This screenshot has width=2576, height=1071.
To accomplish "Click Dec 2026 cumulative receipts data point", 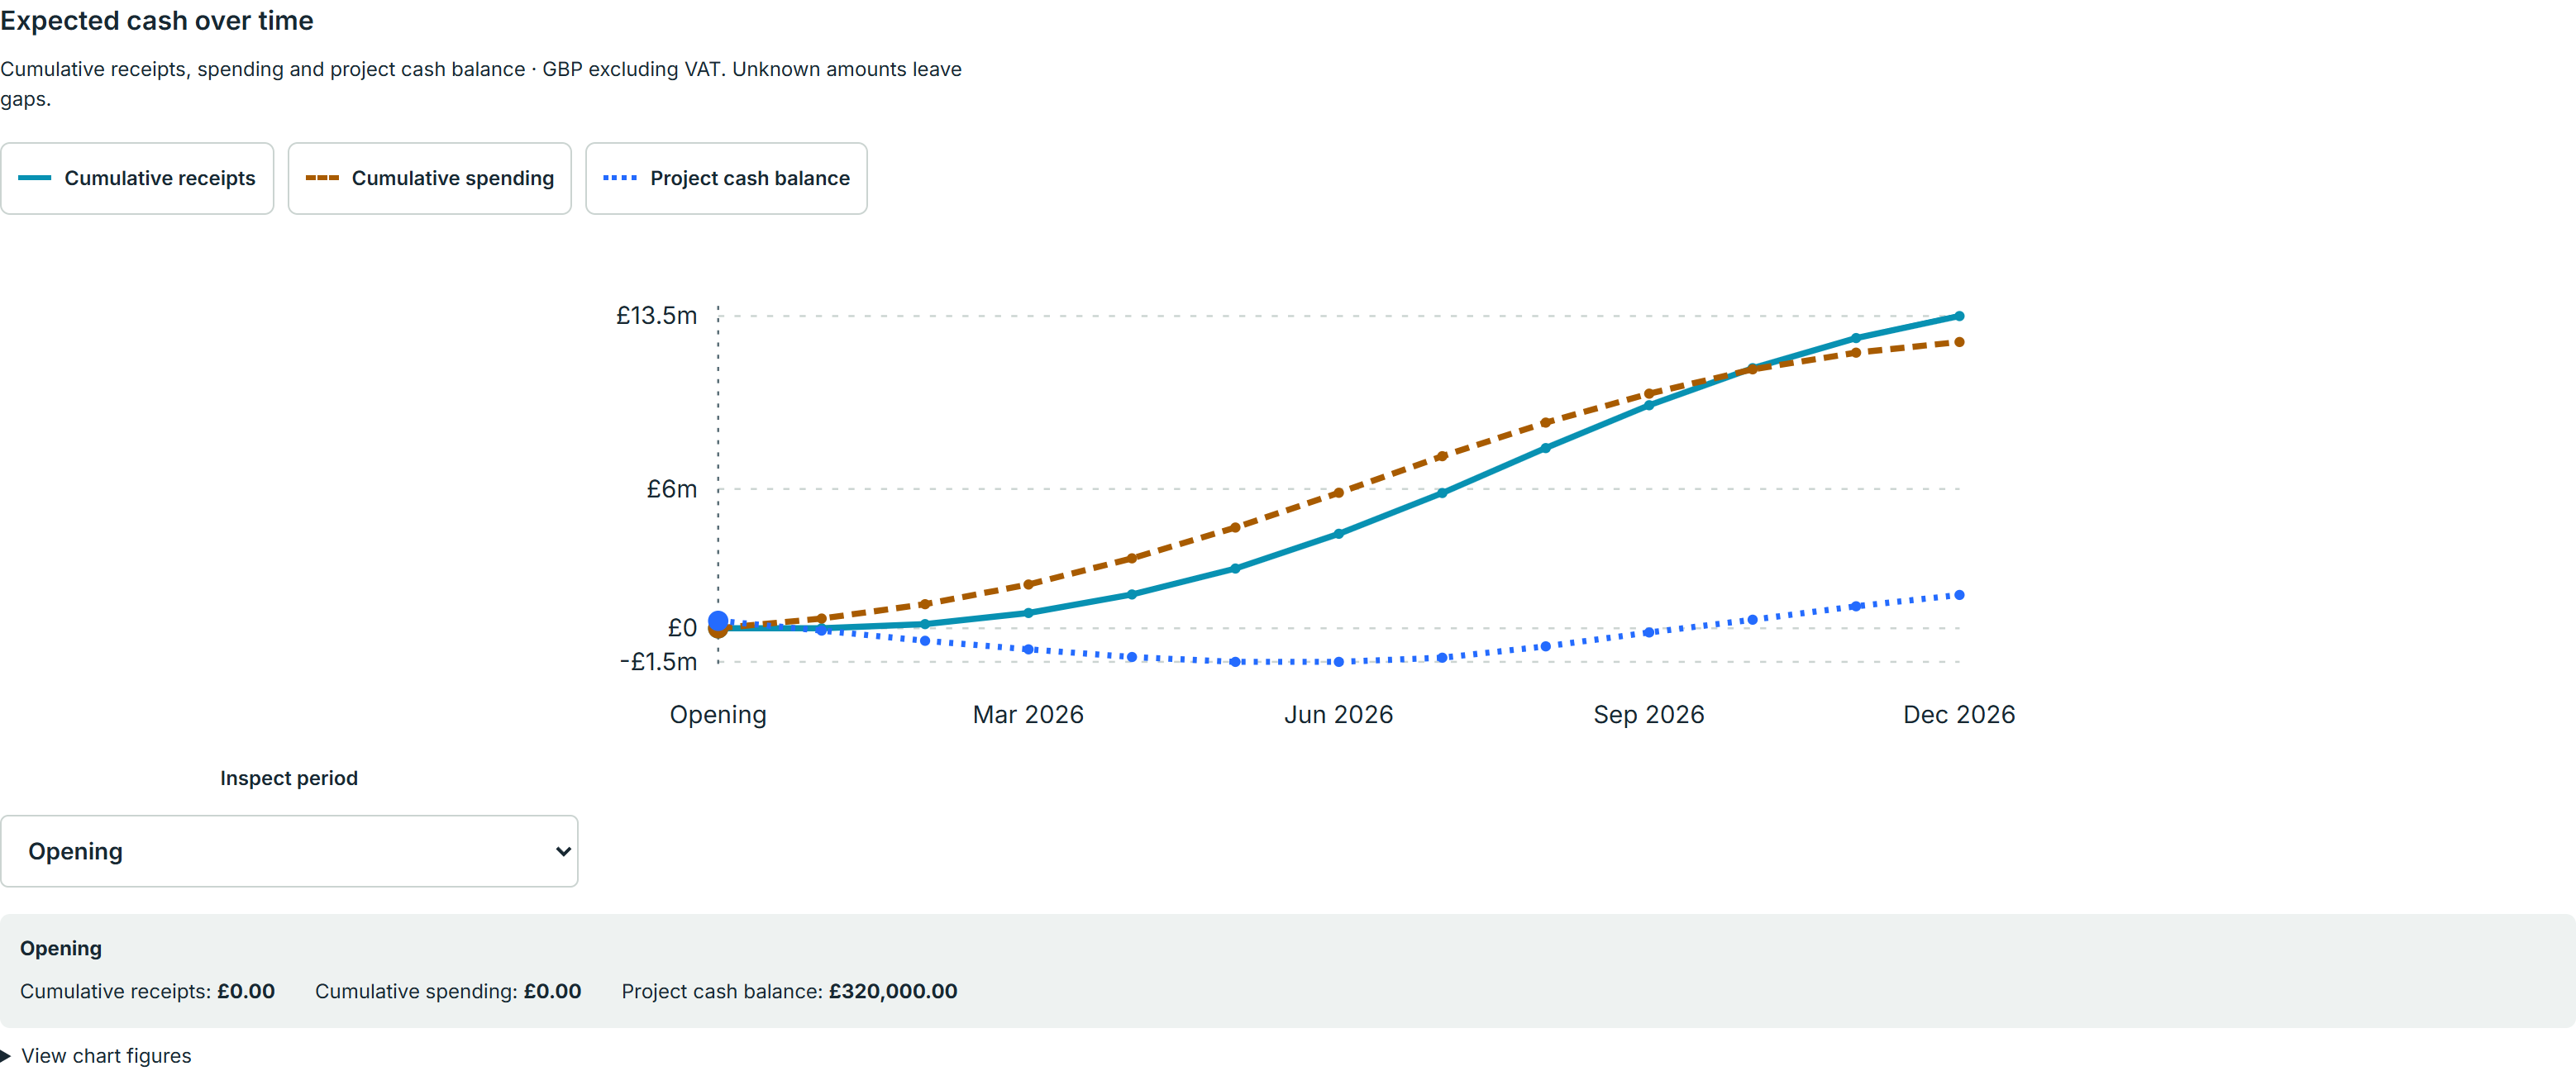I will tap(1959, 316).
